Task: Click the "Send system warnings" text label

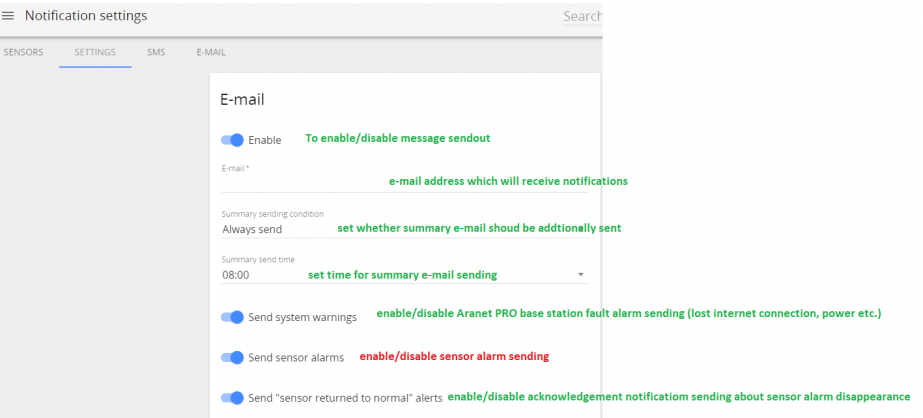Action: (303, 317)
